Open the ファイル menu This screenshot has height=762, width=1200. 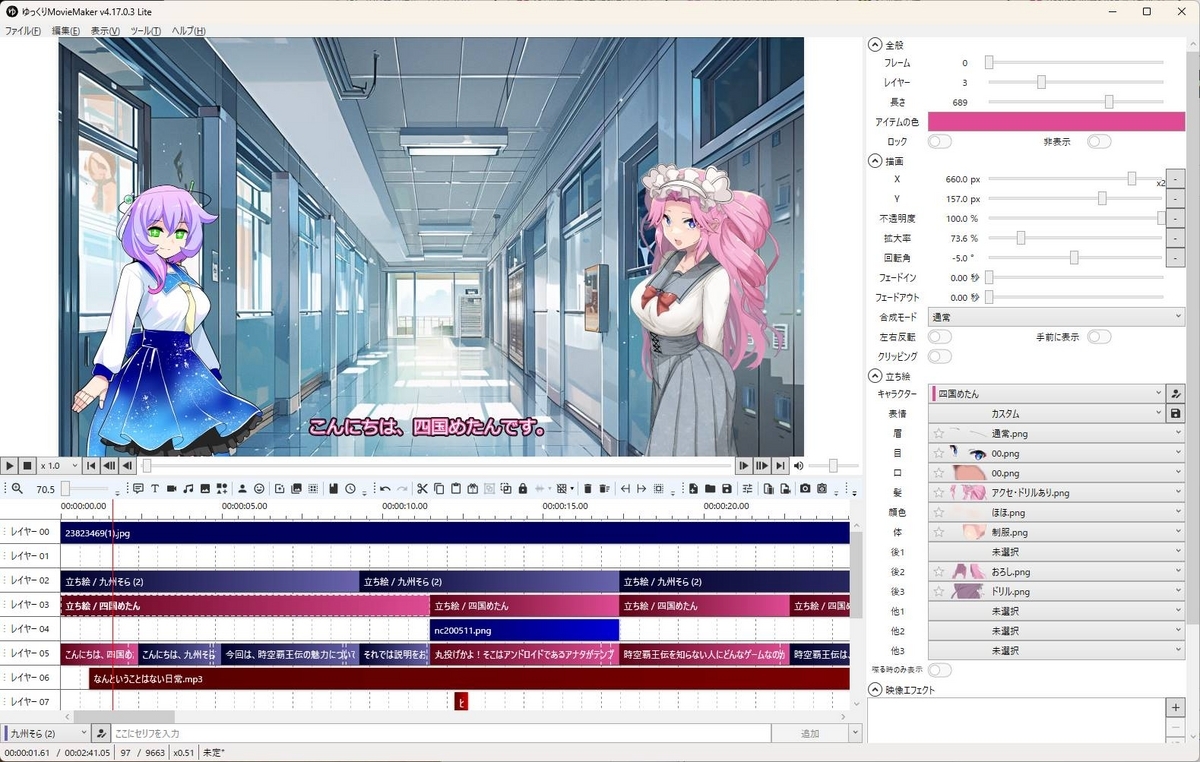click(23, 31)
